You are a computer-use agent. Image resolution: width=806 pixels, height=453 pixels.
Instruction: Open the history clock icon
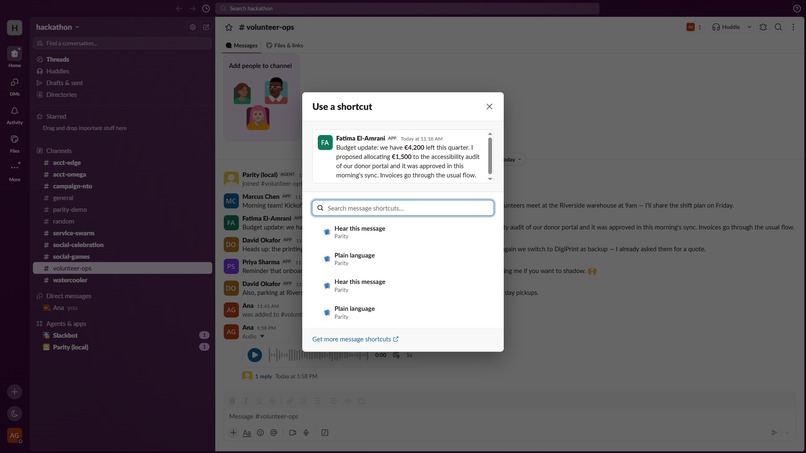[206, 8]
